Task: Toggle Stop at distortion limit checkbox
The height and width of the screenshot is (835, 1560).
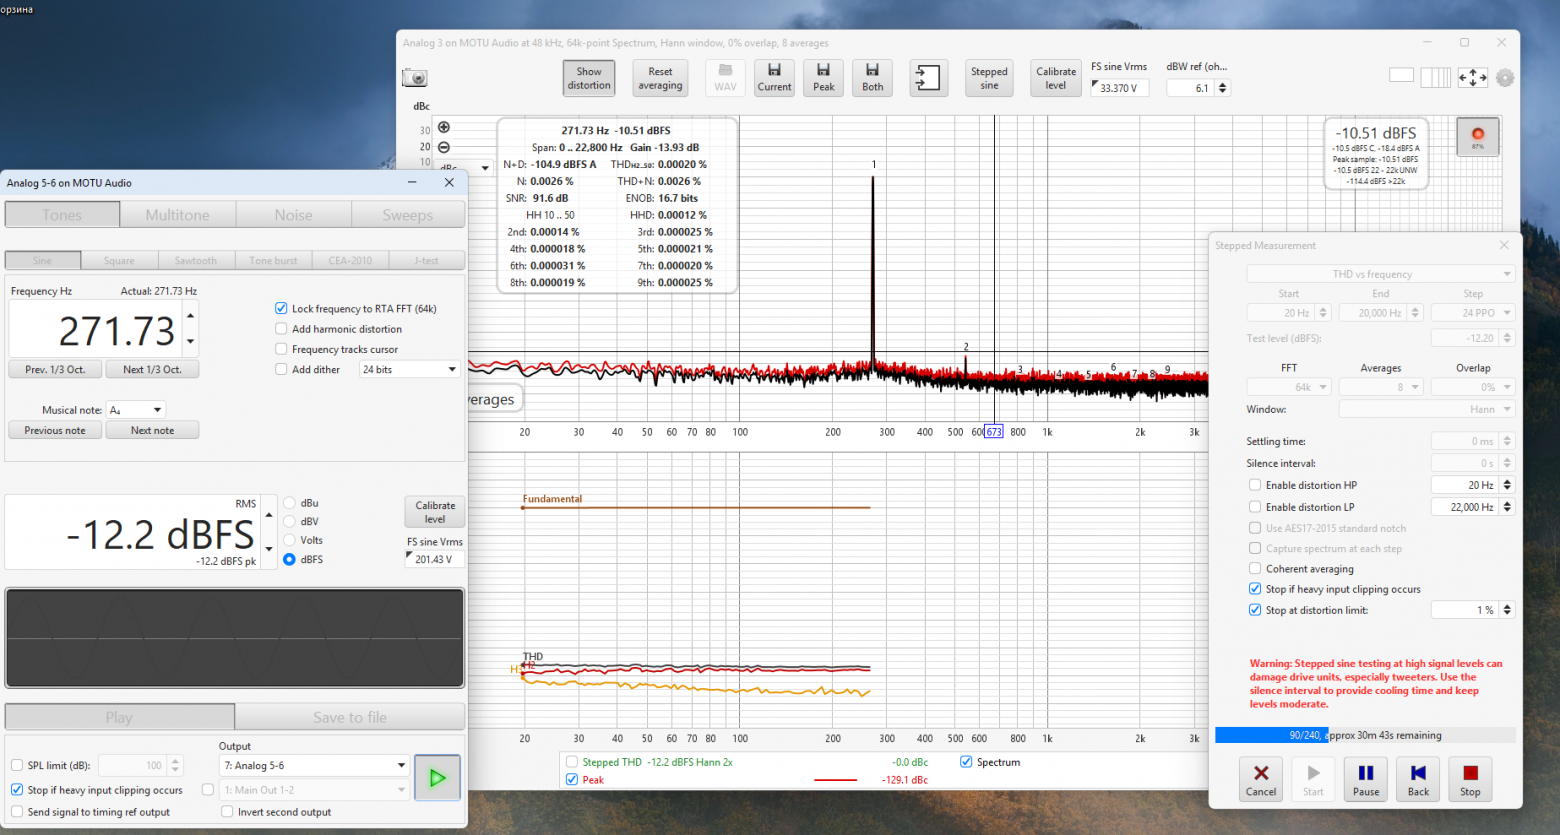Action: point(1255,610)
